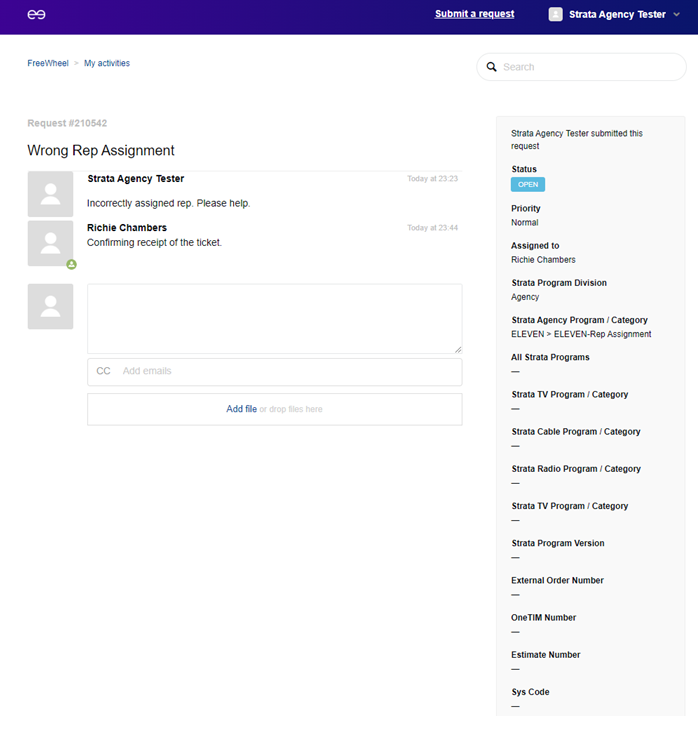
Task: Click the Richie Chambers commenter name
Action: 127,228
